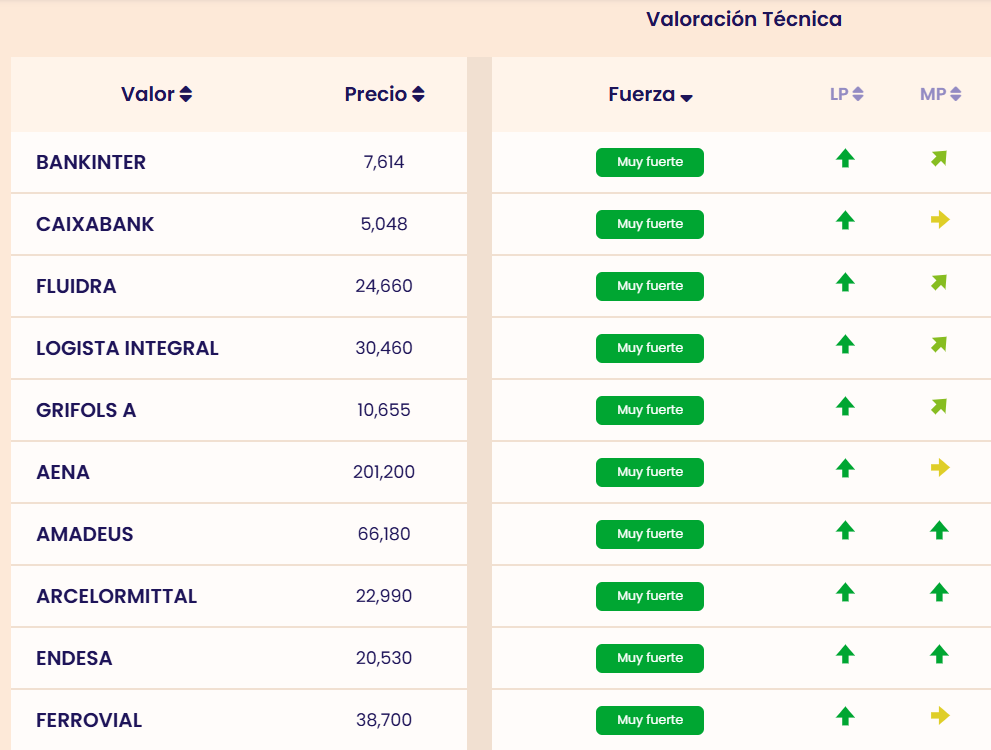
Task: Click Grifols A diagonal medium-term arrow
Action: point(938,407)
